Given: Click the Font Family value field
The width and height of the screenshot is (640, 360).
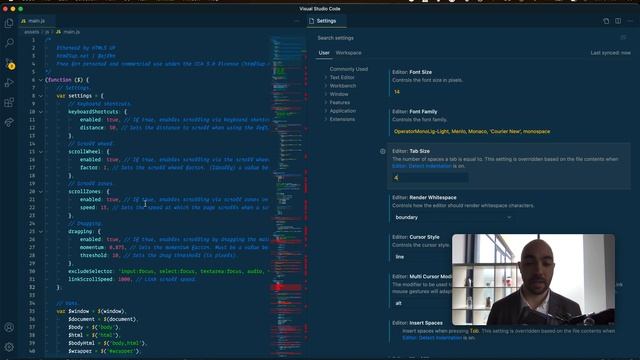Looking at the screenshot, I should (510, 131).
